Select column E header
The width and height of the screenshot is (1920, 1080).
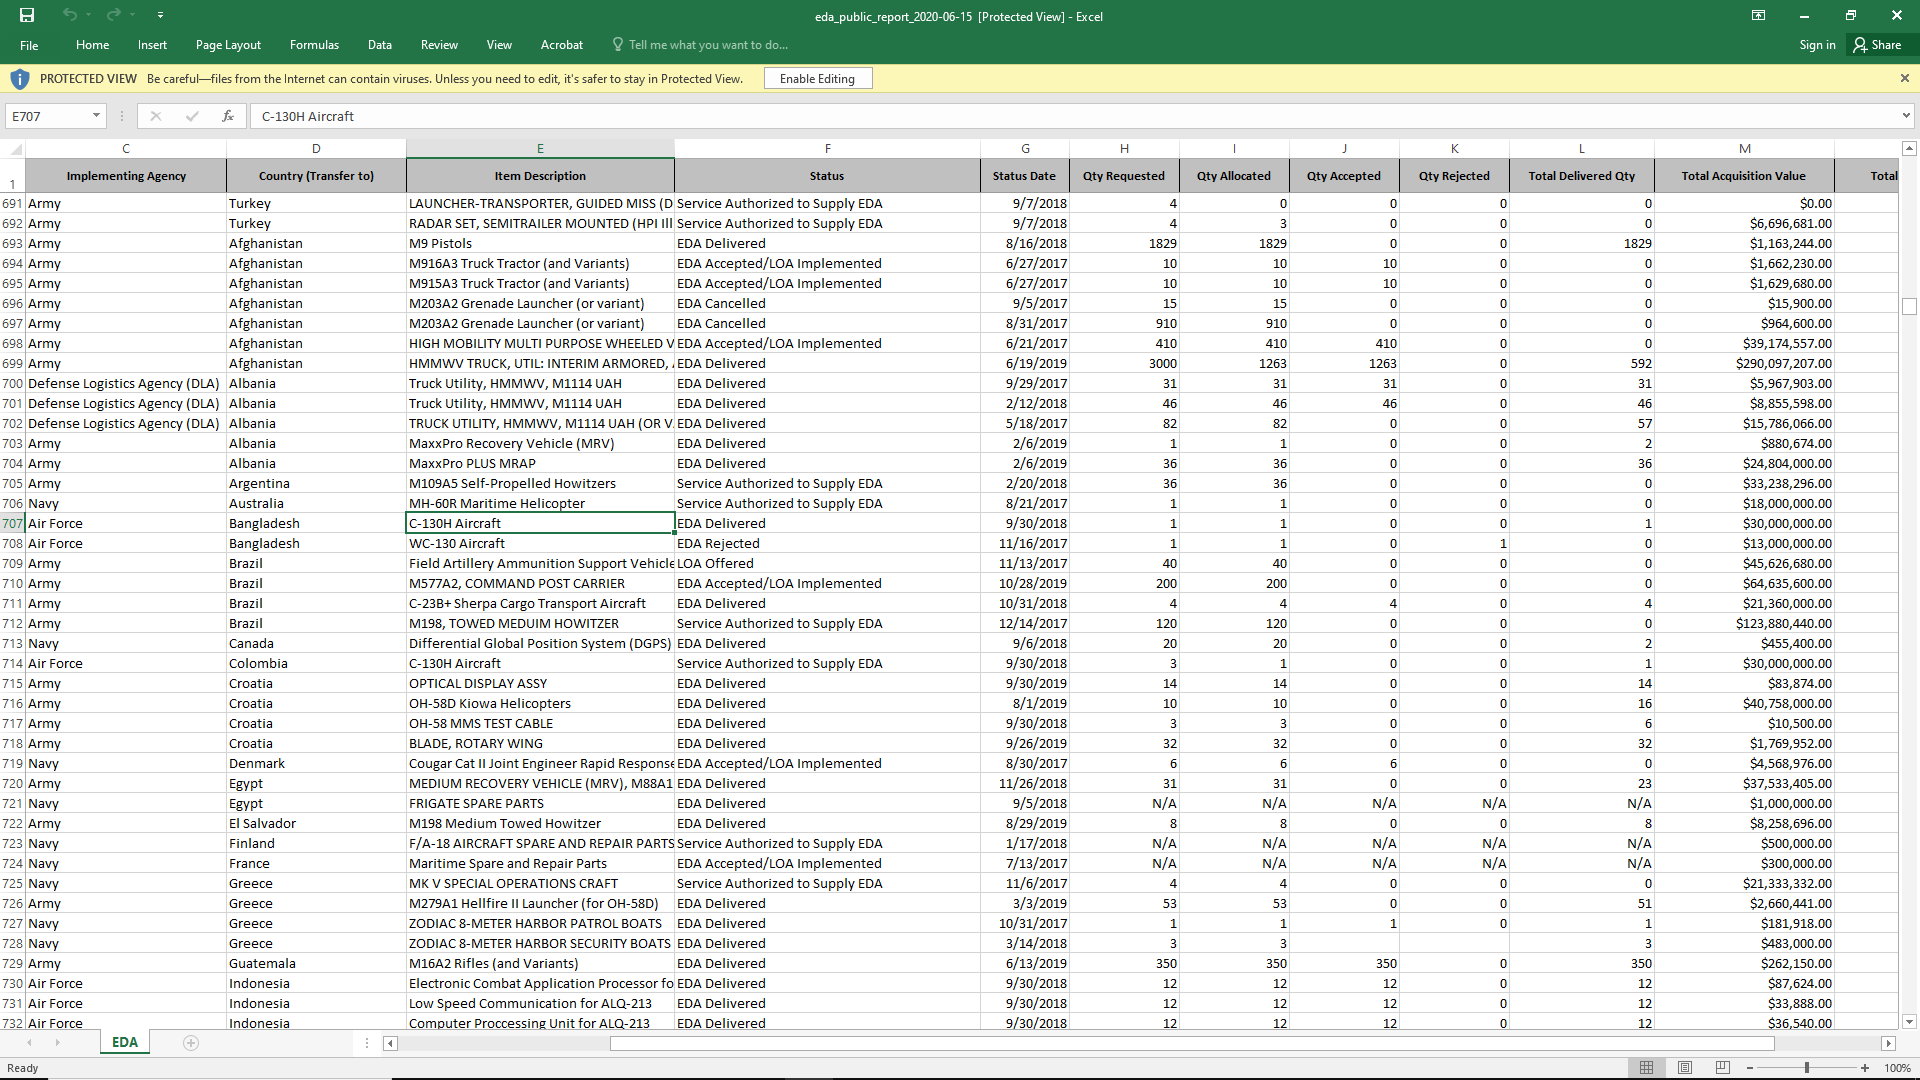(540, 149)
